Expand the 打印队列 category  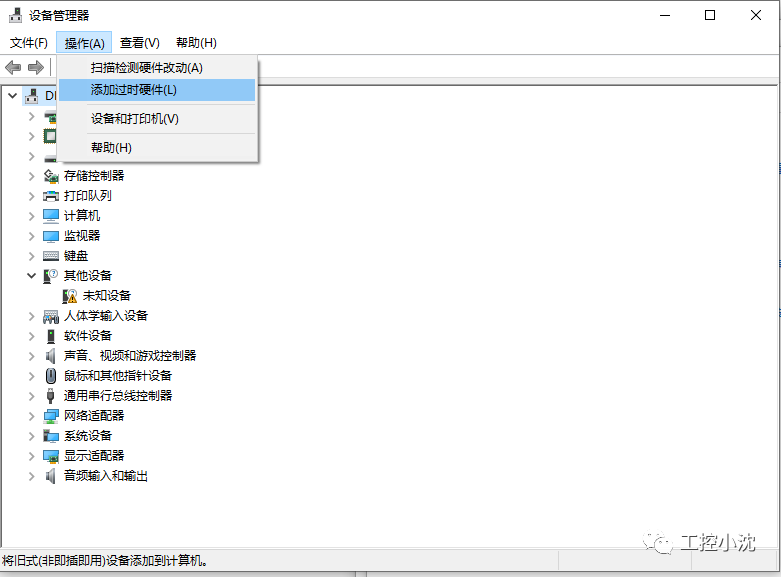tap(31, 196)
